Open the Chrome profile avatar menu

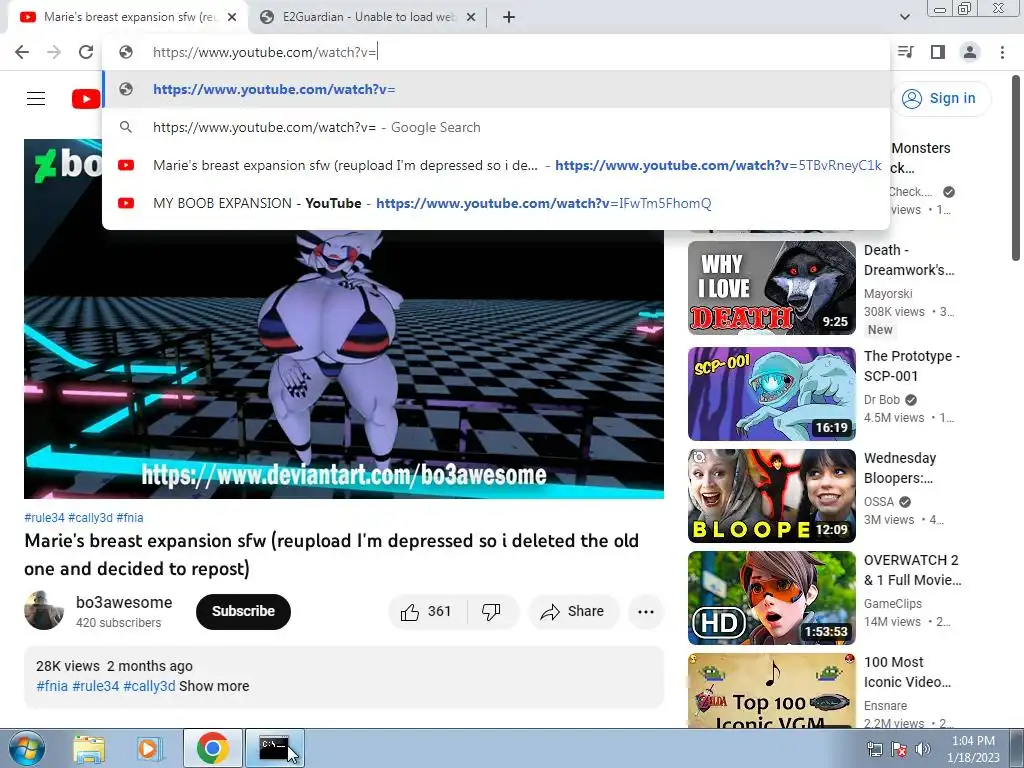click(970, 52)
